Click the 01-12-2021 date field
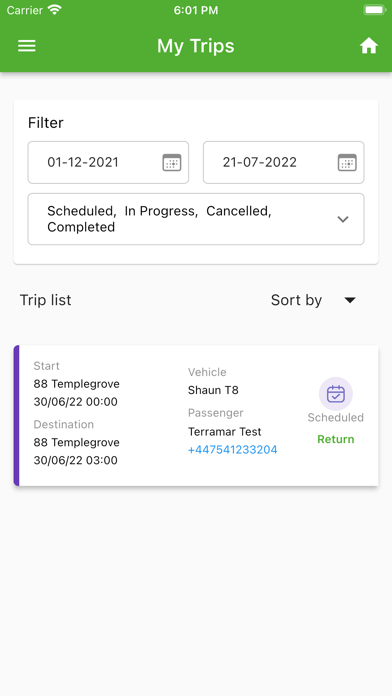Viewport: 392px width, 696px height. 108,162
